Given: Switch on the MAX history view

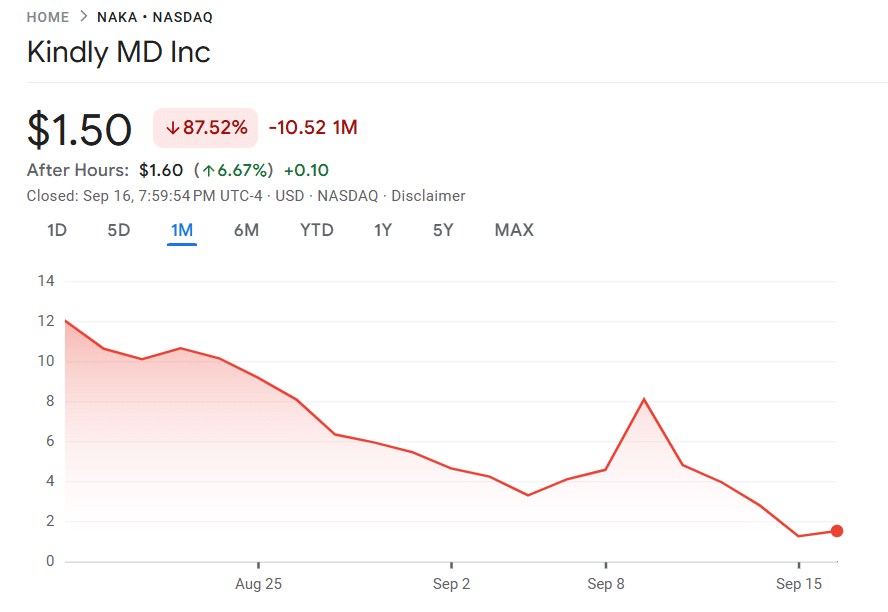Looking at the screenshot, I should (x=513, y=229).
